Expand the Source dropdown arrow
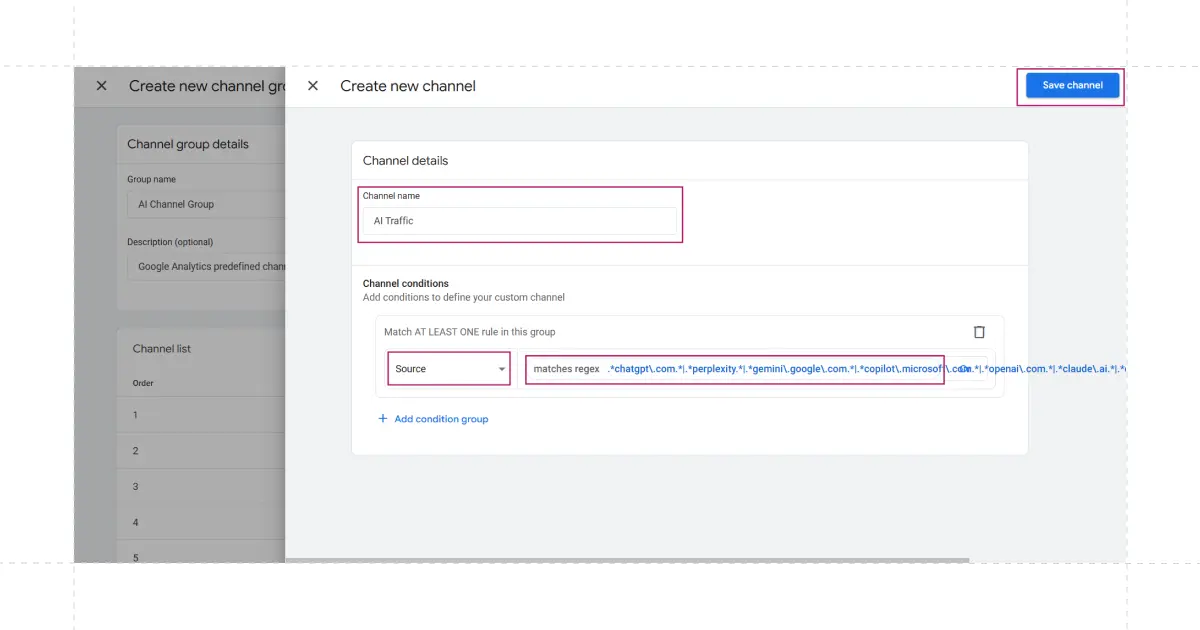This screenshot has width=1200, height=630. tap(501, 369)
